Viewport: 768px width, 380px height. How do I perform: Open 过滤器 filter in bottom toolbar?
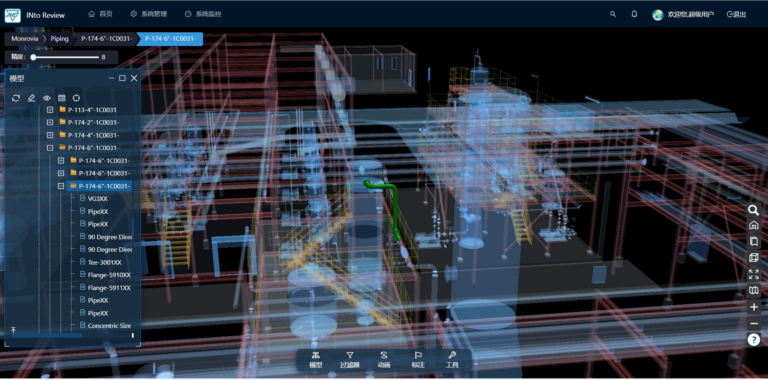[x=350, y=360]
